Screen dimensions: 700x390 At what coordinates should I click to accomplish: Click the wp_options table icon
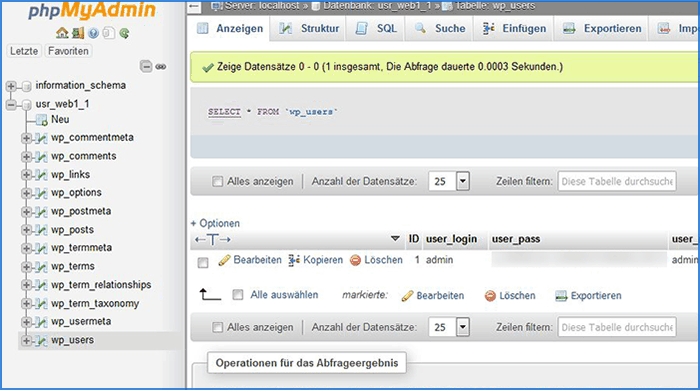(x=41, y=193)
